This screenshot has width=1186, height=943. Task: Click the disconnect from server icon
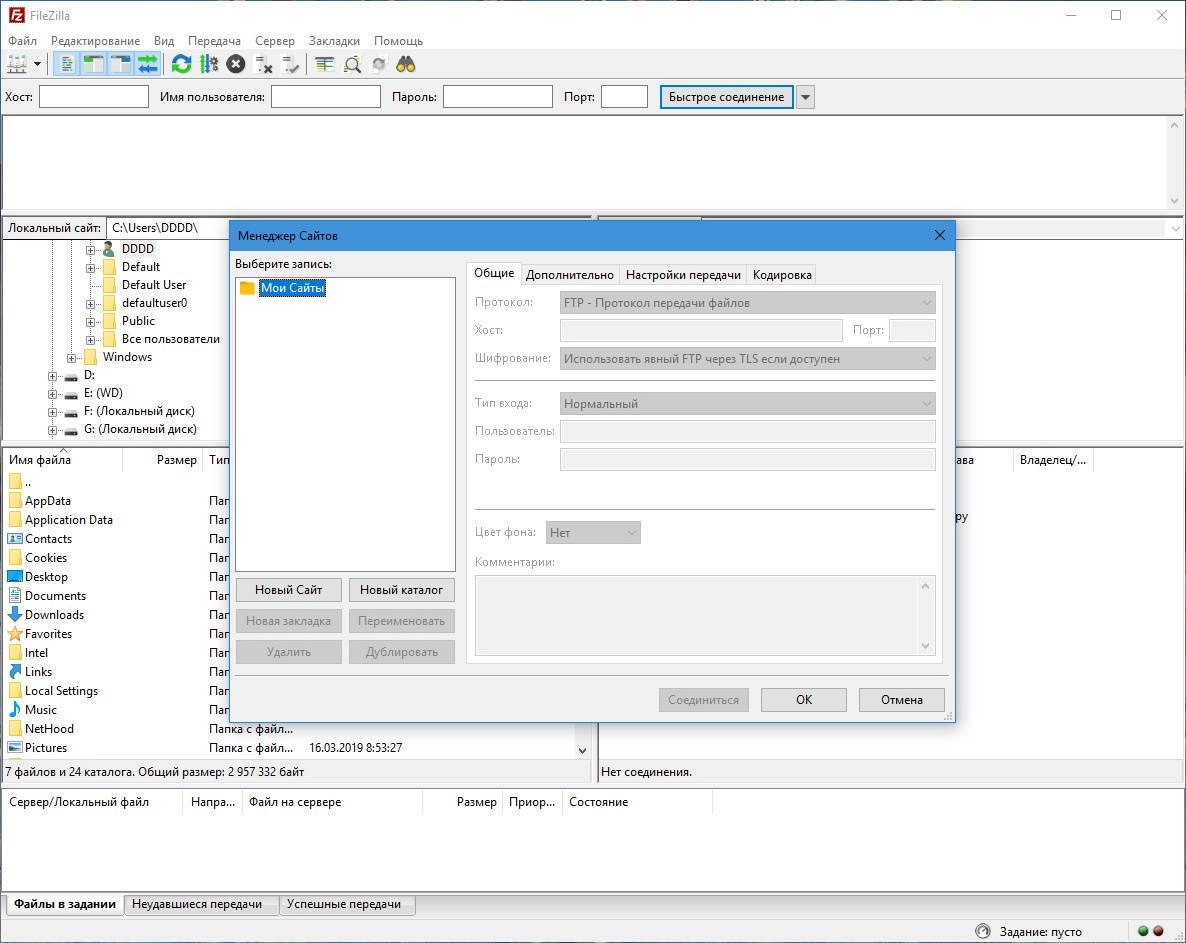[x=263, y=64]
